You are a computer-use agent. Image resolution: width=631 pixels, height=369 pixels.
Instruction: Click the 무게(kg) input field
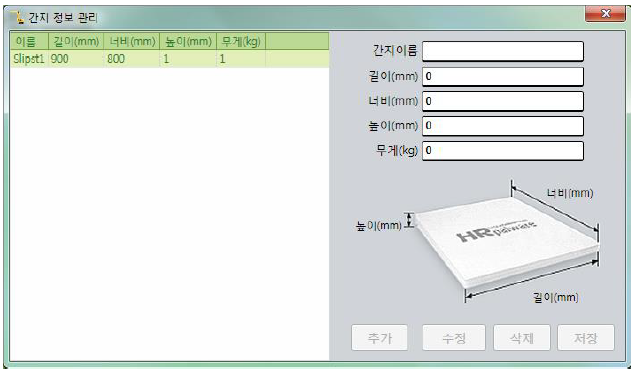pos(503,150)
